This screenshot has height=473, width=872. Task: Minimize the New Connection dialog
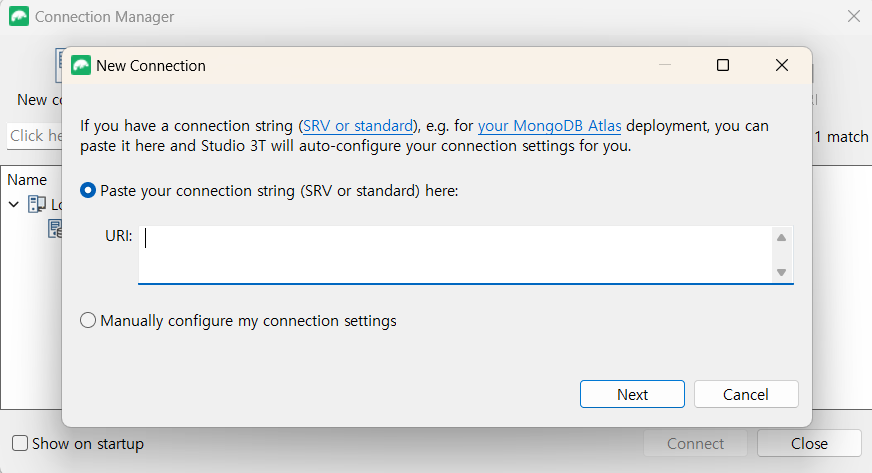pos(664,65)
